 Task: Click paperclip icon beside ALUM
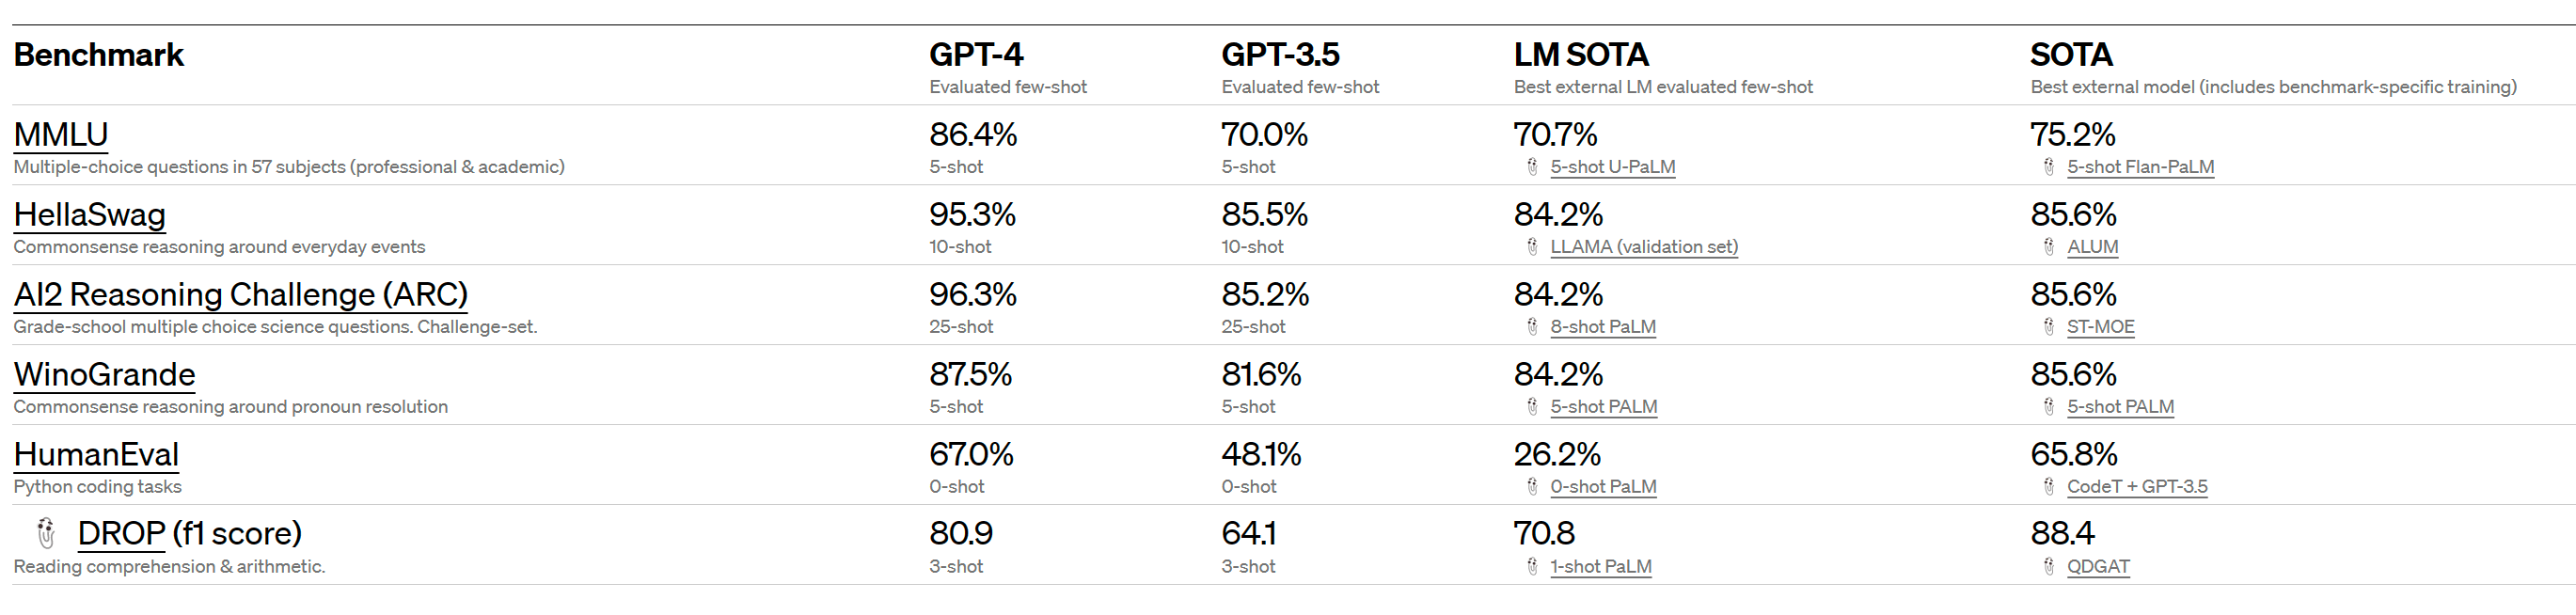(2049, 247)
